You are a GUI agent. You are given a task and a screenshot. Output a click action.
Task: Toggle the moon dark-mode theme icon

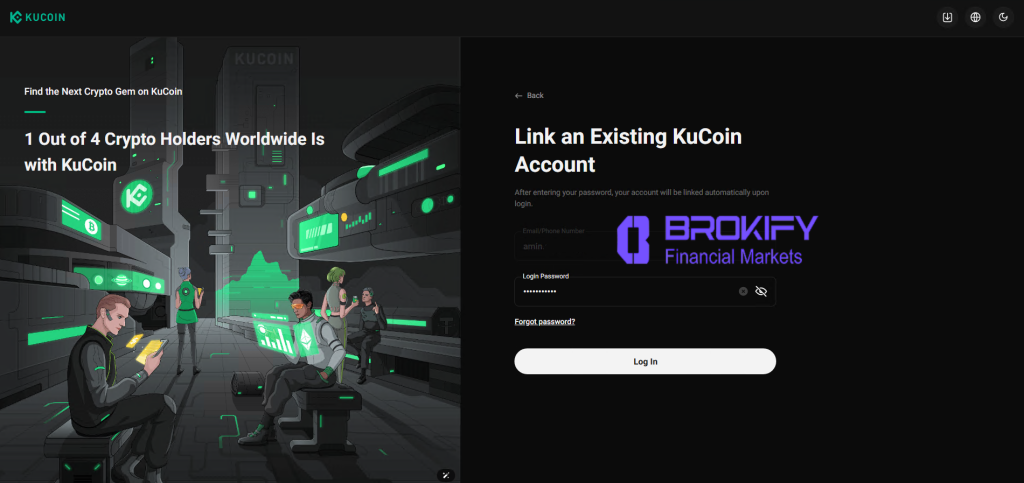tap(1003, 18)
